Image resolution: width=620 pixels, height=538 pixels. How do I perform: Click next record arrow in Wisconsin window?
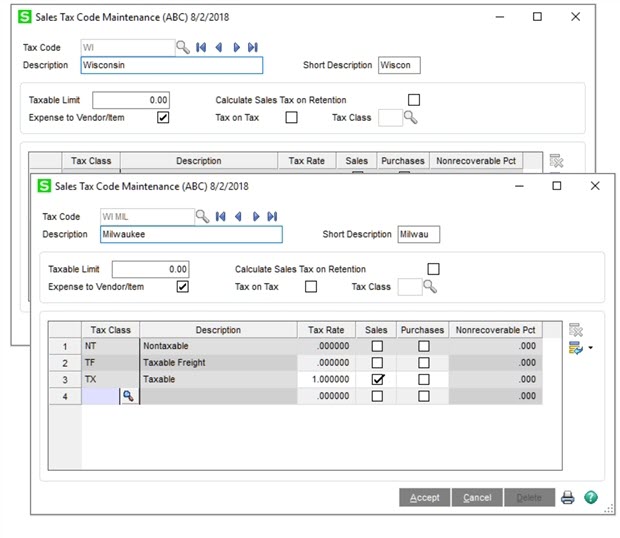tap(236, 47)
